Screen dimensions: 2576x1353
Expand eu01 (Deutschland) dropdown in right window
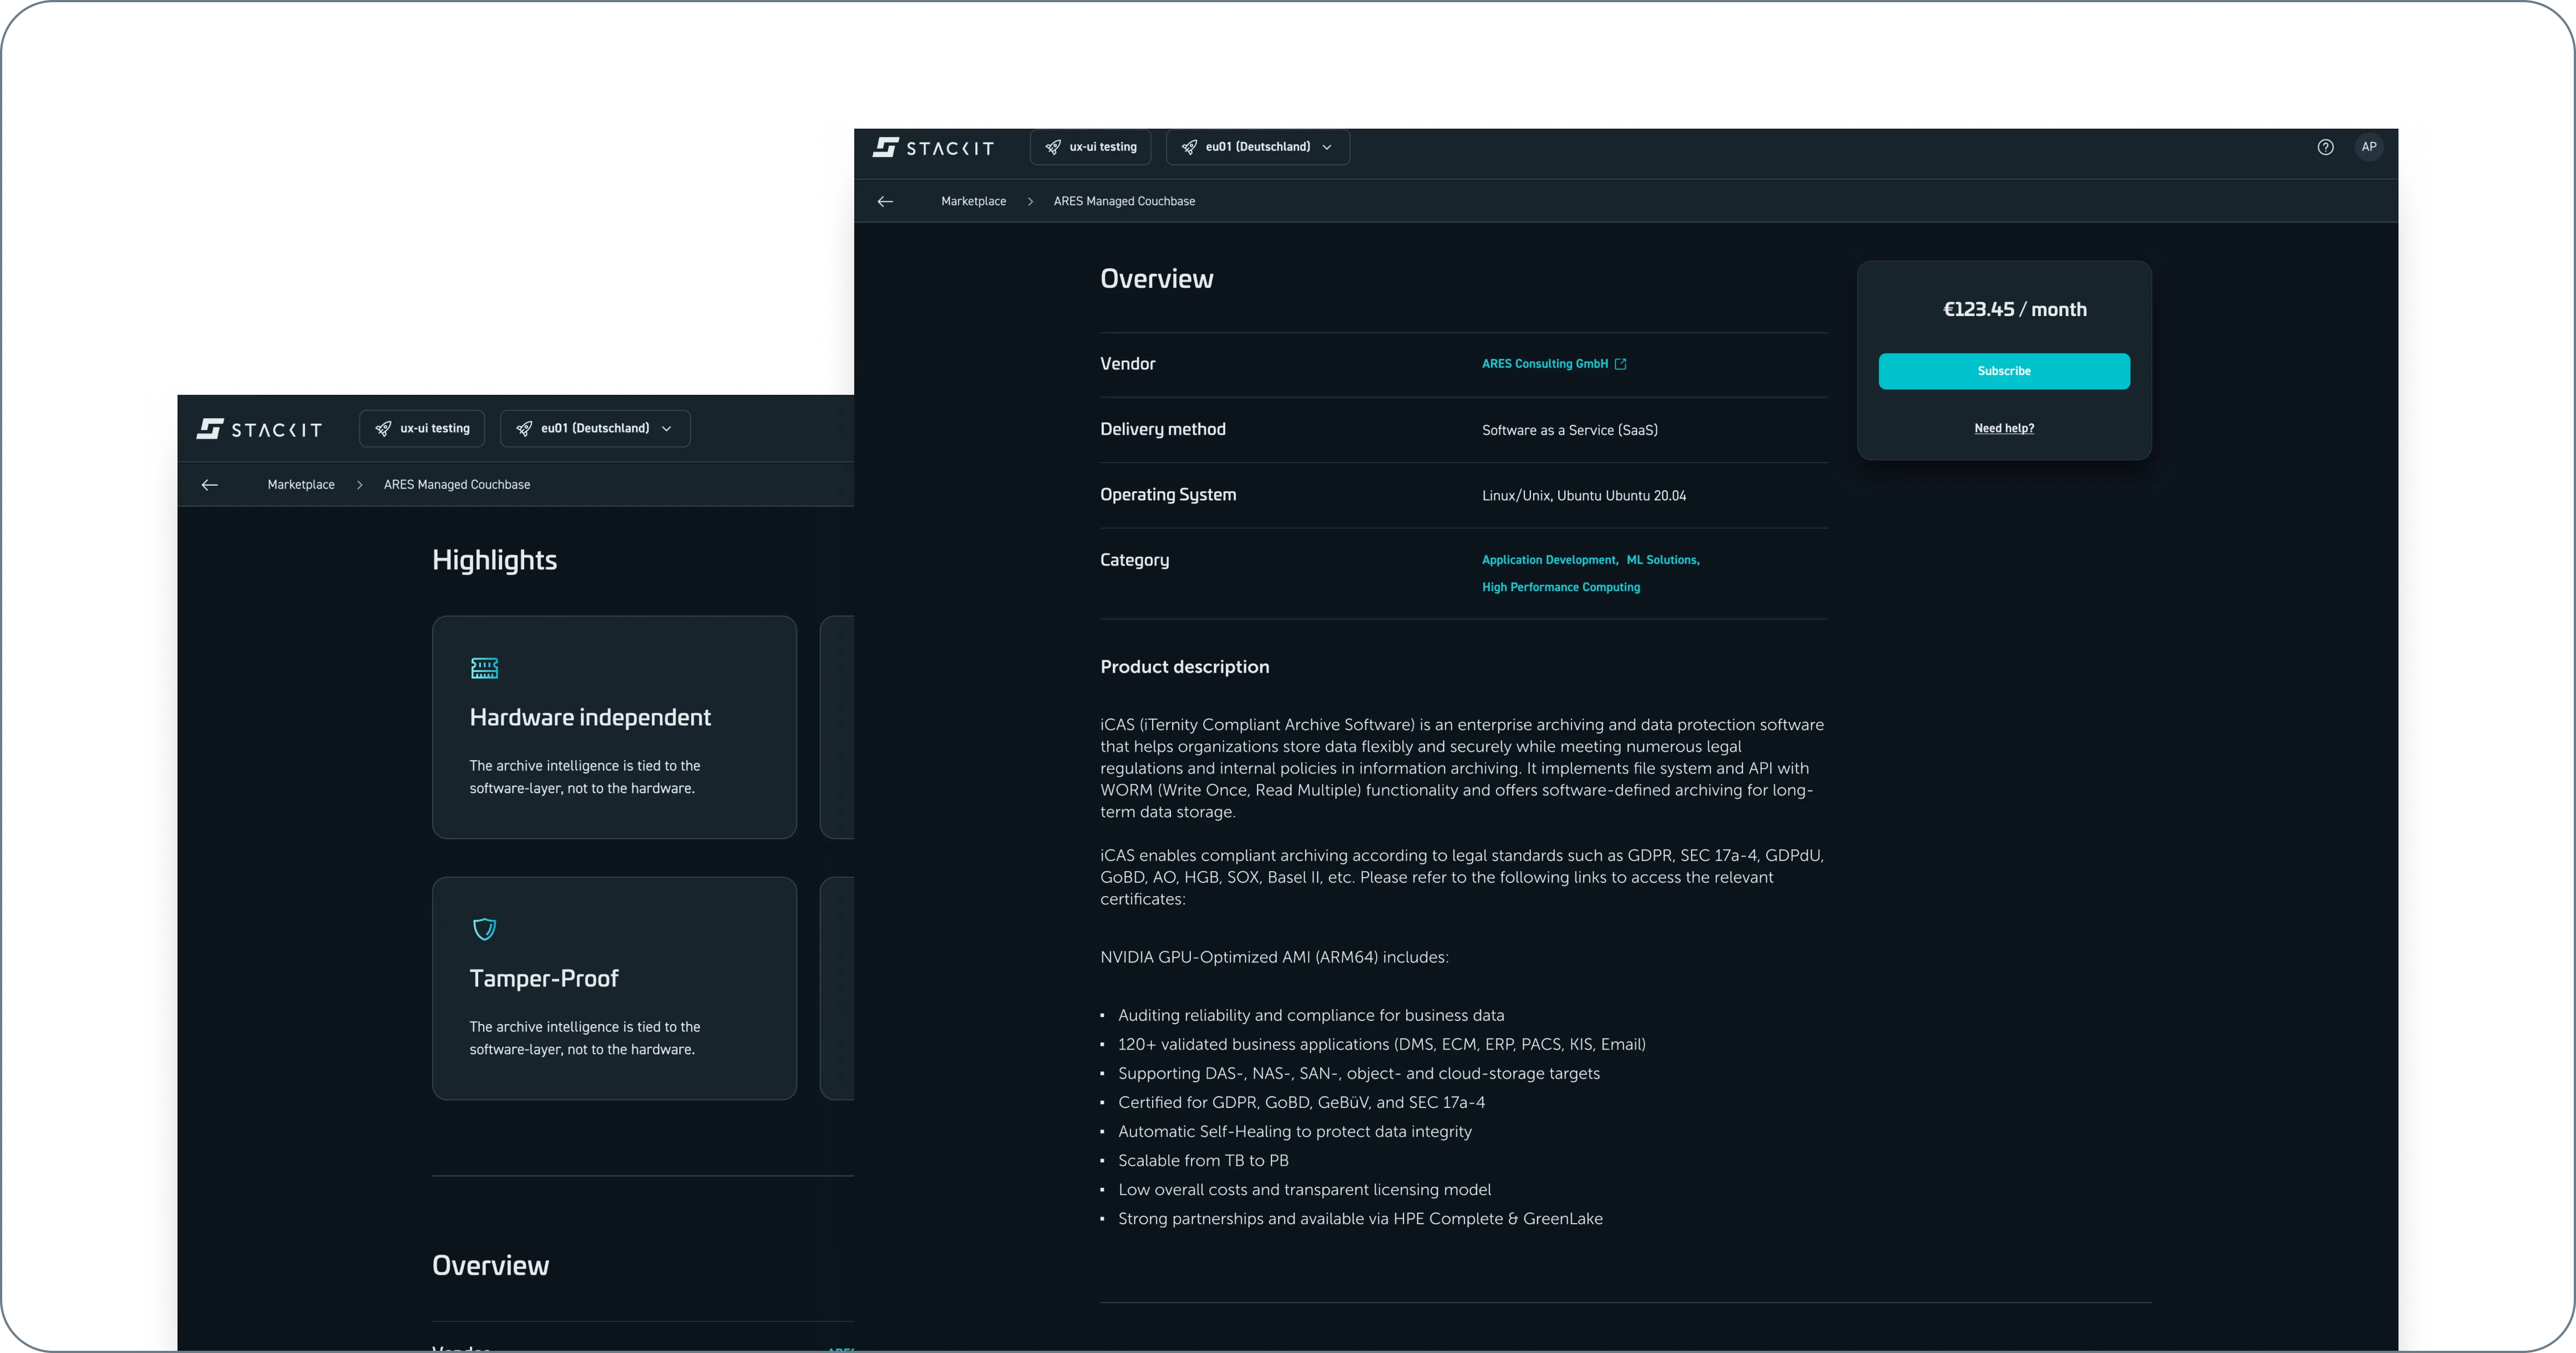(1257, 147)
